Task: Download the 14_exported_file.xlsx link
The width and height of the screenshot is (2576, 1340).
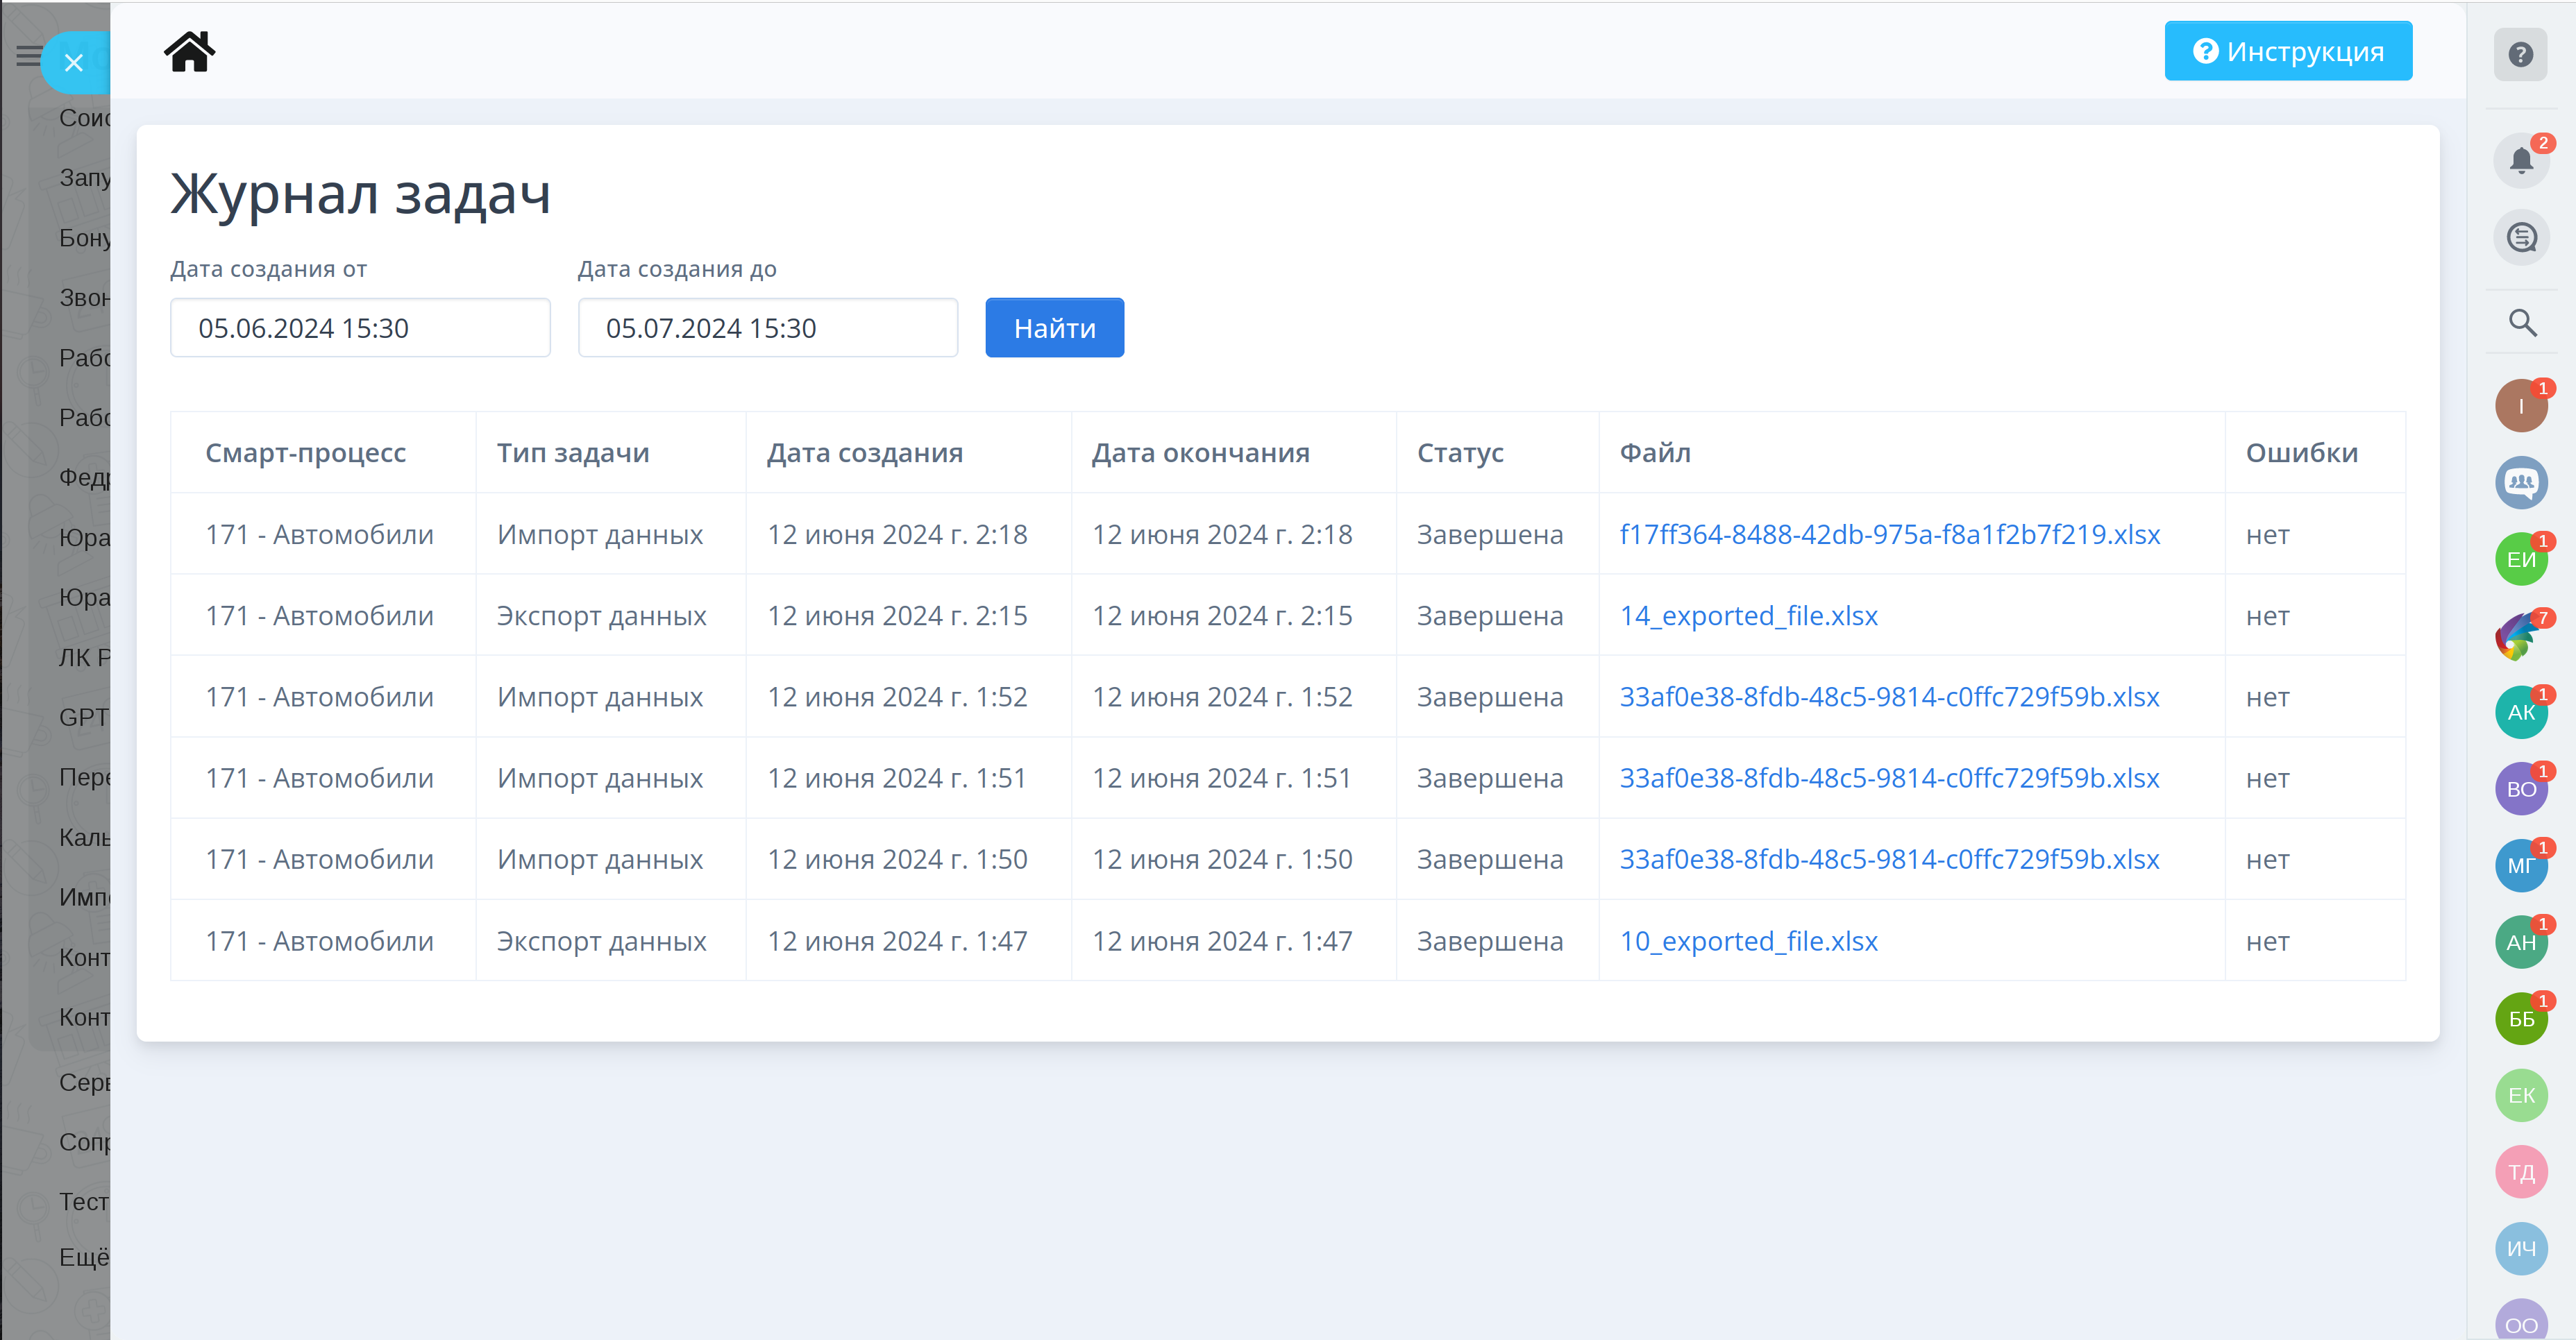Action: pyautogui.click(x=1748, y=616)
